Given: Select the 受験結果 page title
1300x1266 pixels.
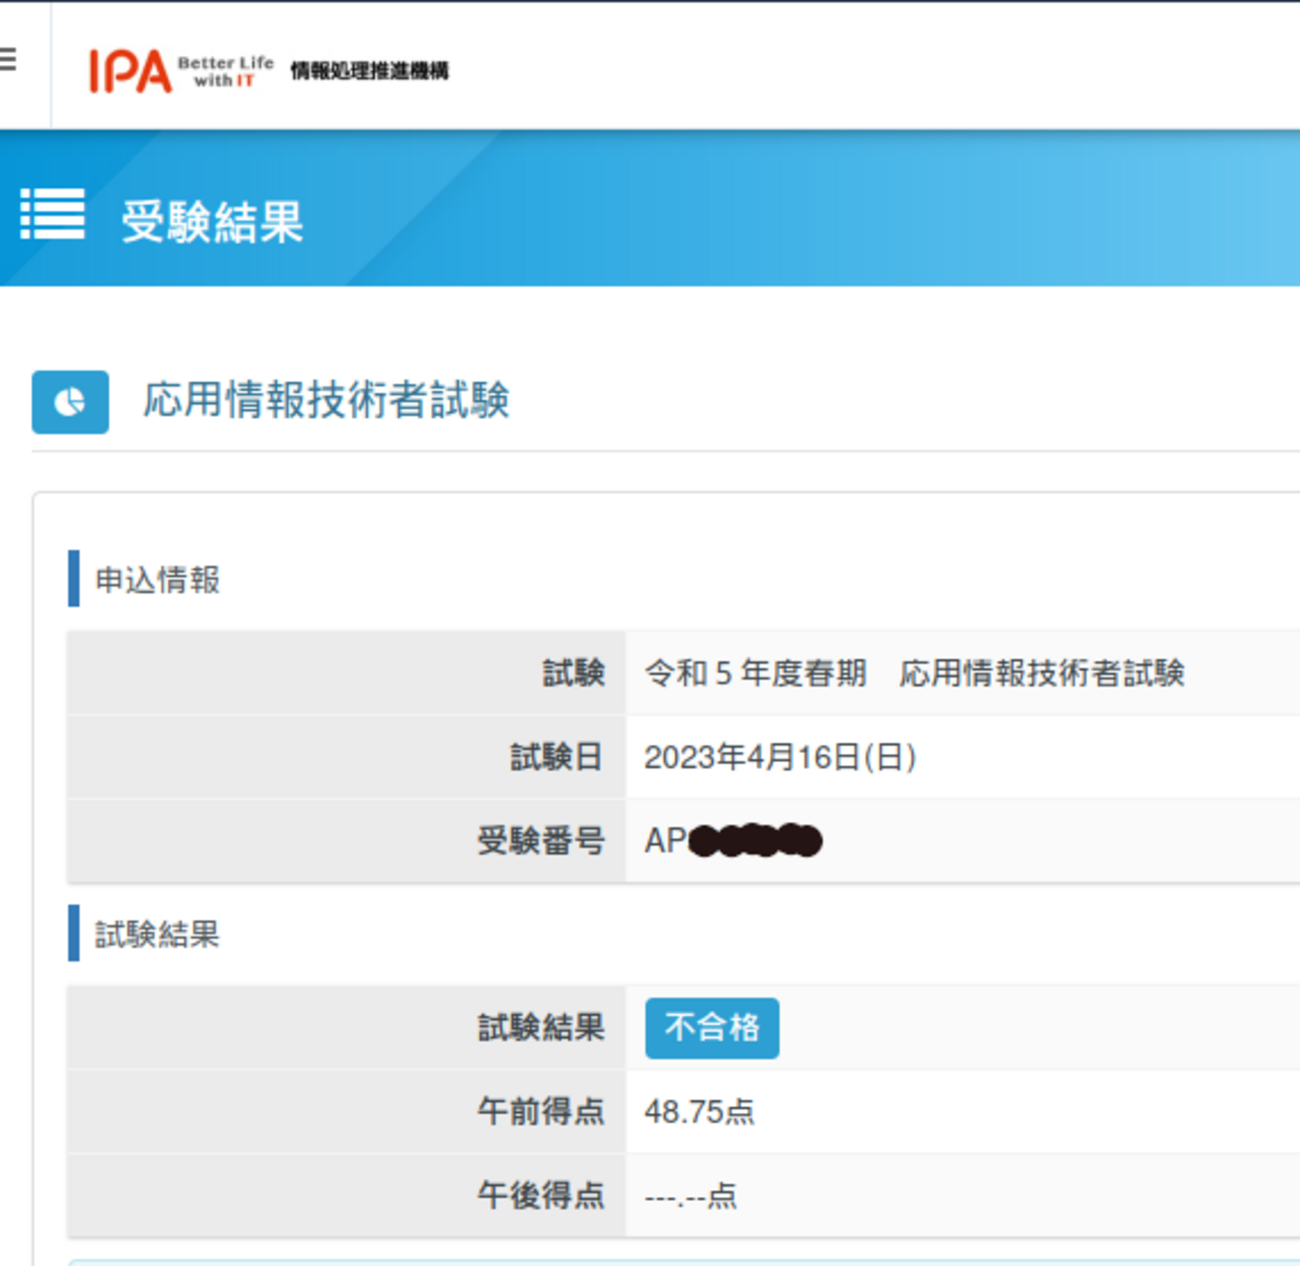Looking at the screenshot, I should click(x=212, y=221).
